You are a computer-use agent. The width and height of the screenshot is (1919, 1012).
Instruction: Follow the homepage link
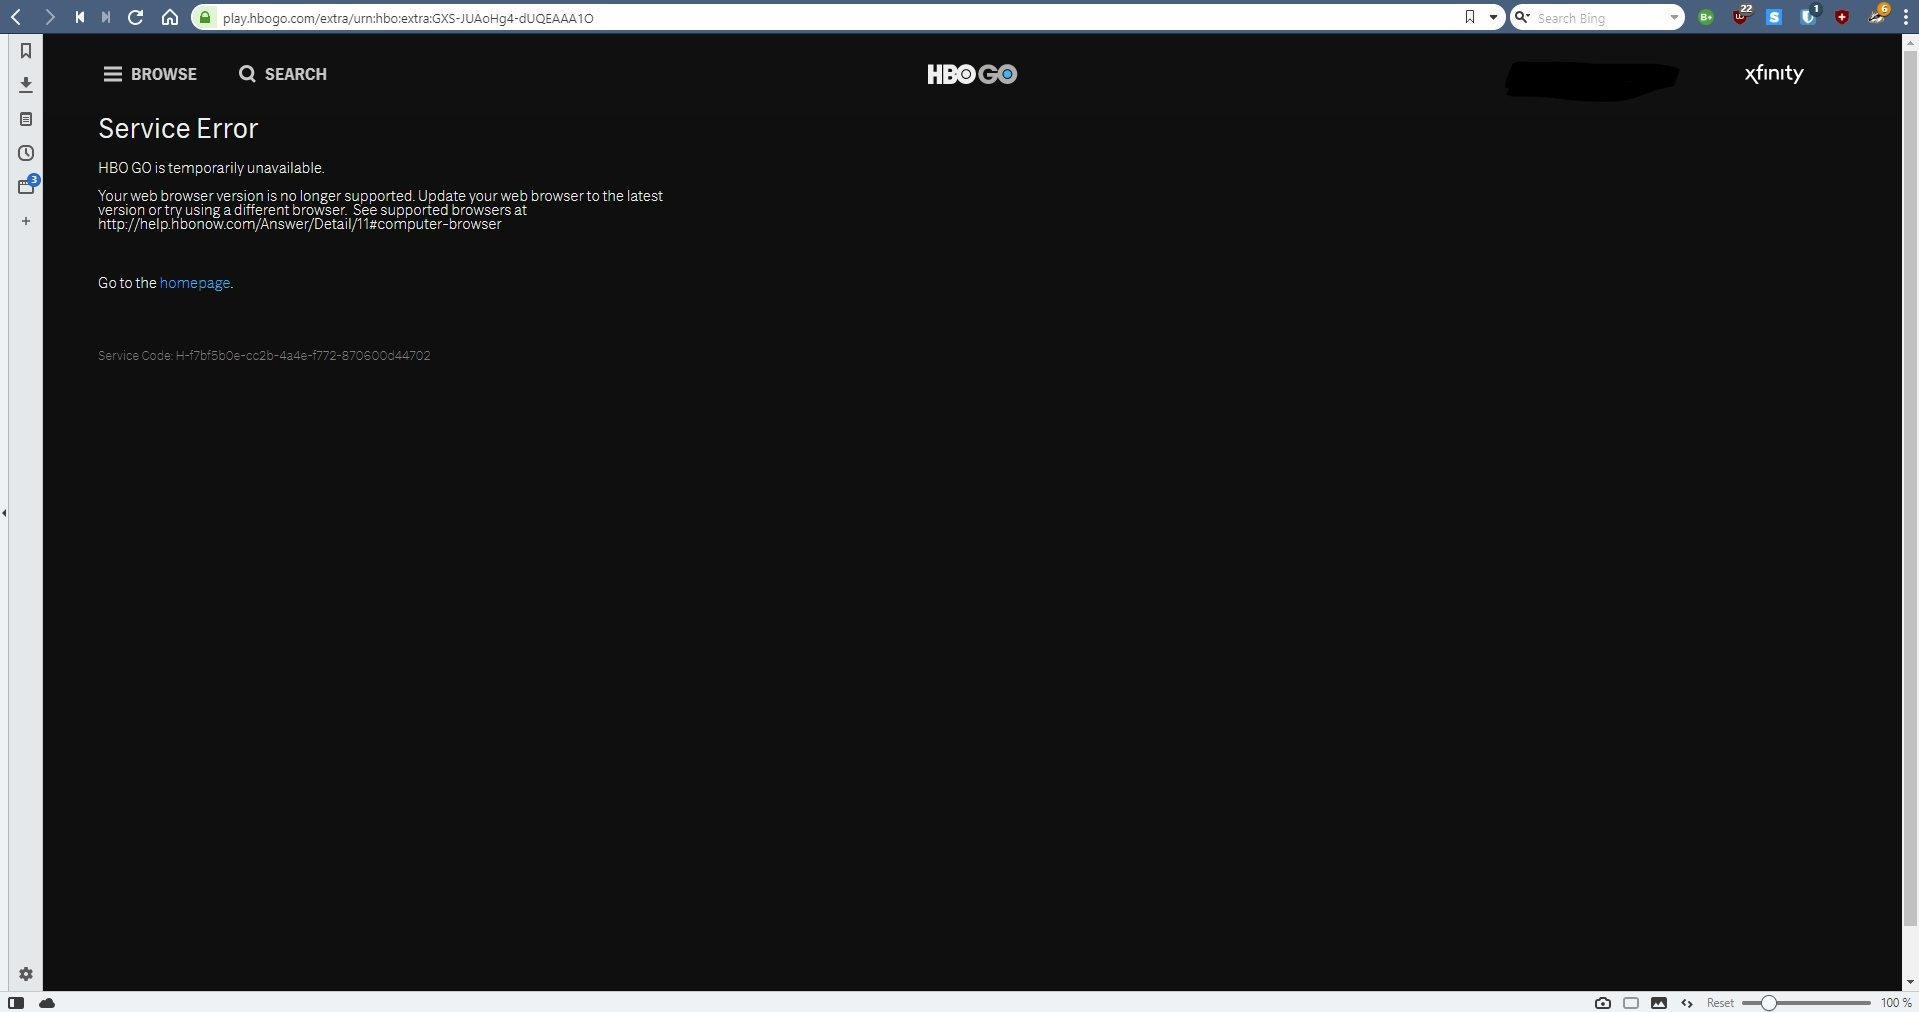point(194,283)
